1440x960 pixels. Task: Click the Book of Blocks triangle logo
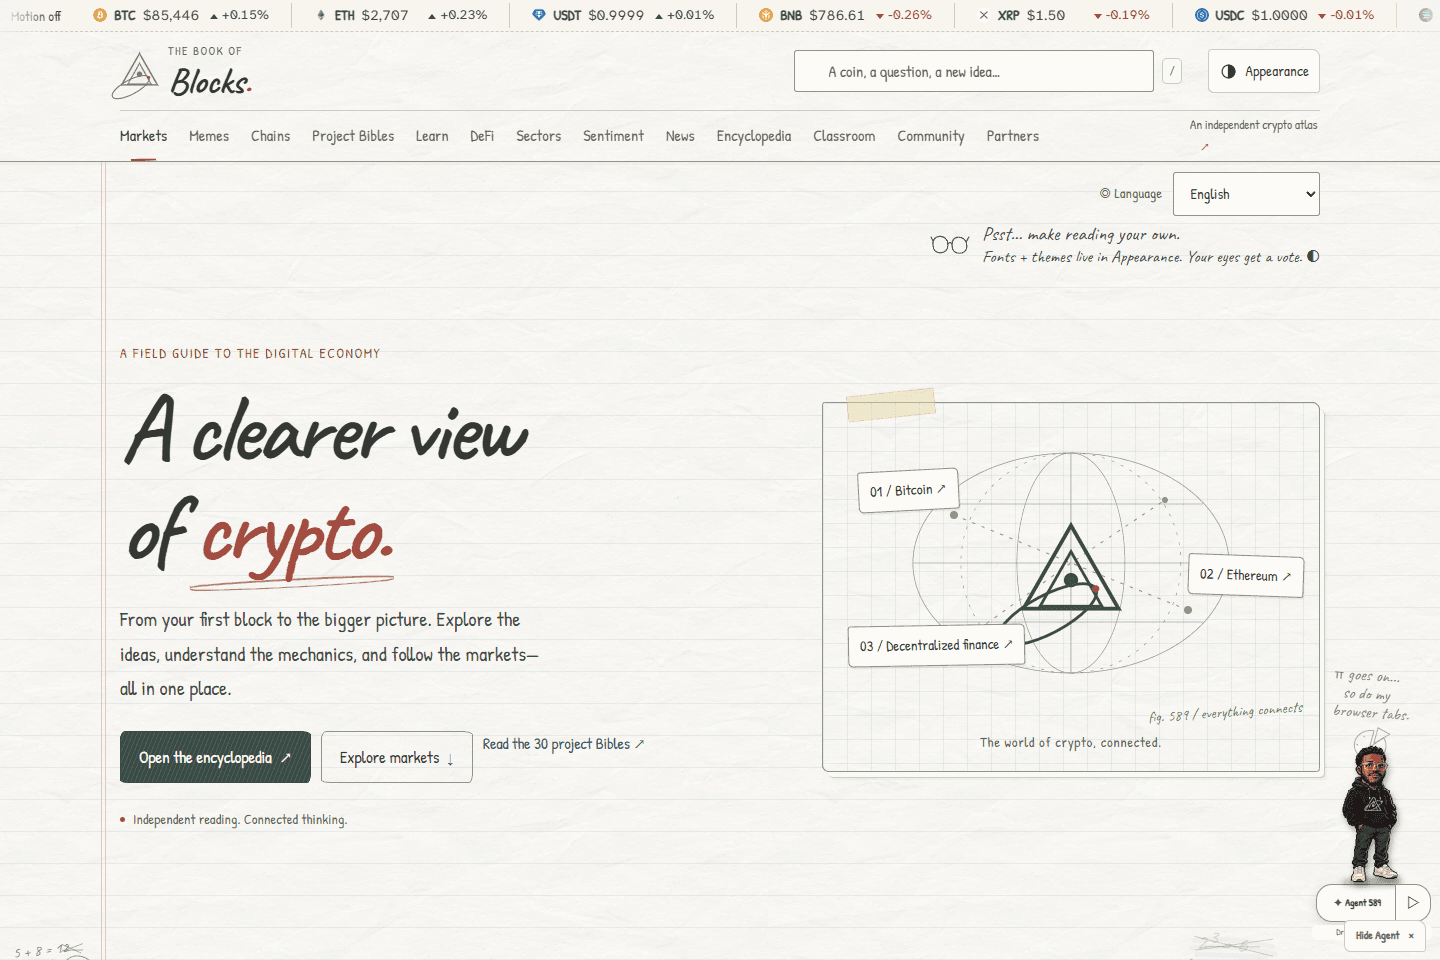coord(136,75)
